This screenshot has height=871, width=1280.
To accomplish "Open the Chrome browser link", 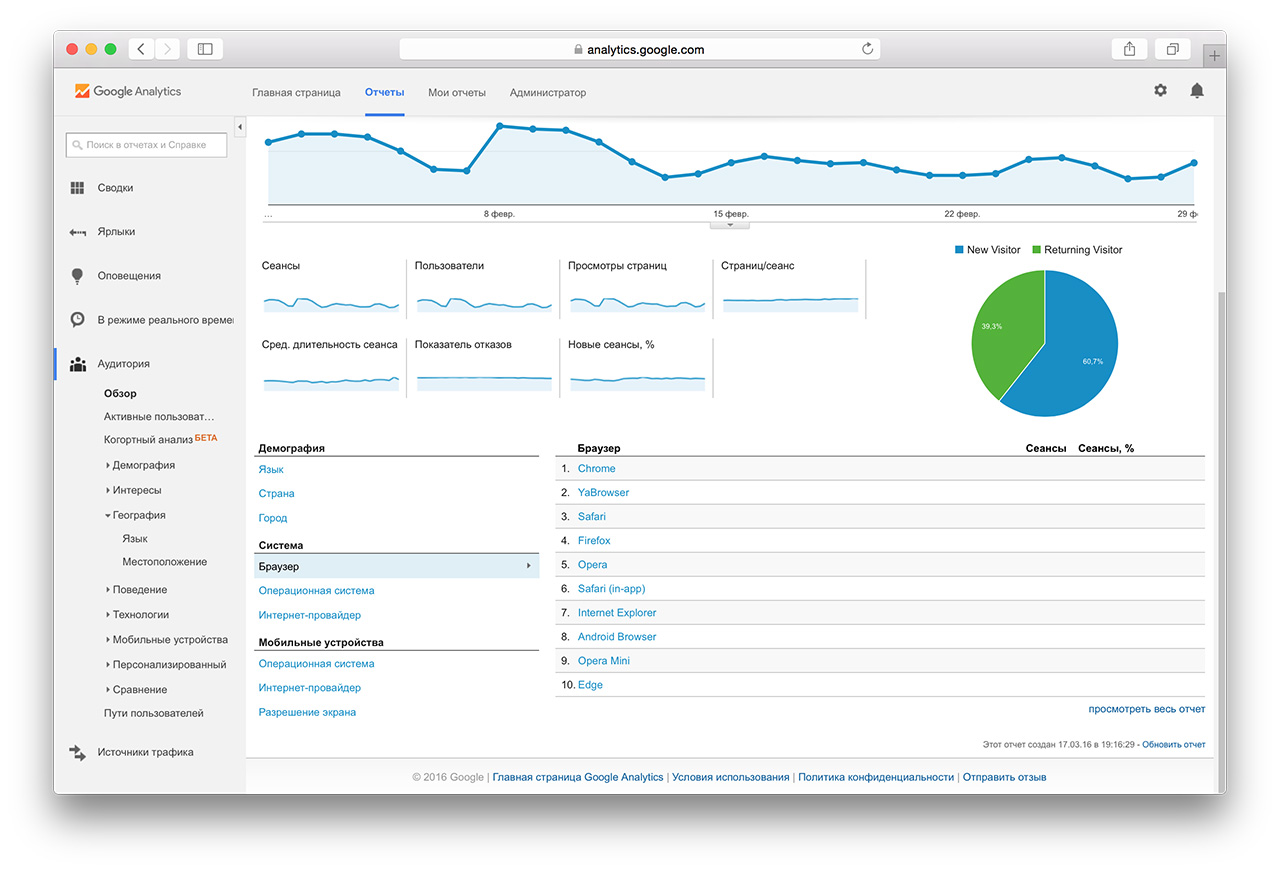I will click(x=596, y=469).
